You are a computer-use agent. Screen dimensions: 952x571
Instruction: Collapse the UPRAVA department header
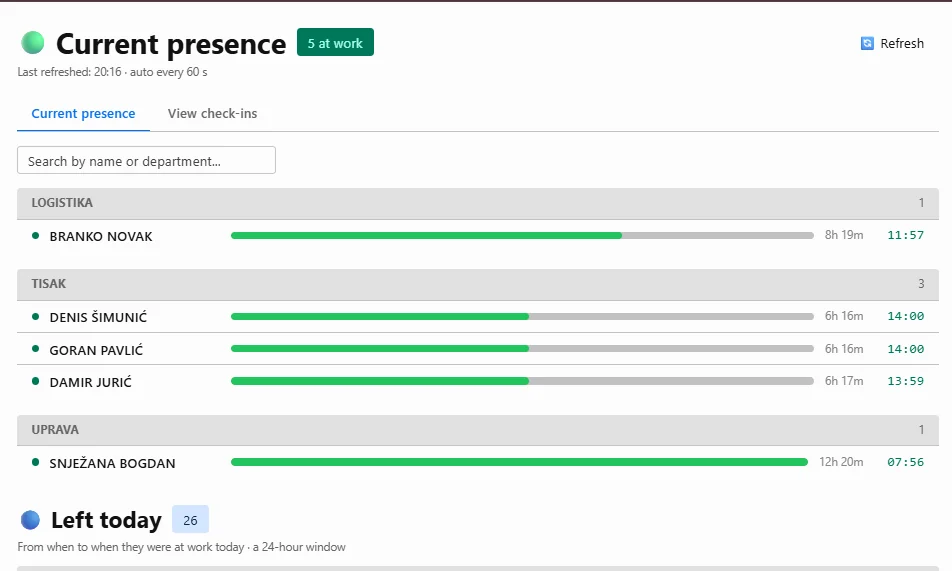478,430
